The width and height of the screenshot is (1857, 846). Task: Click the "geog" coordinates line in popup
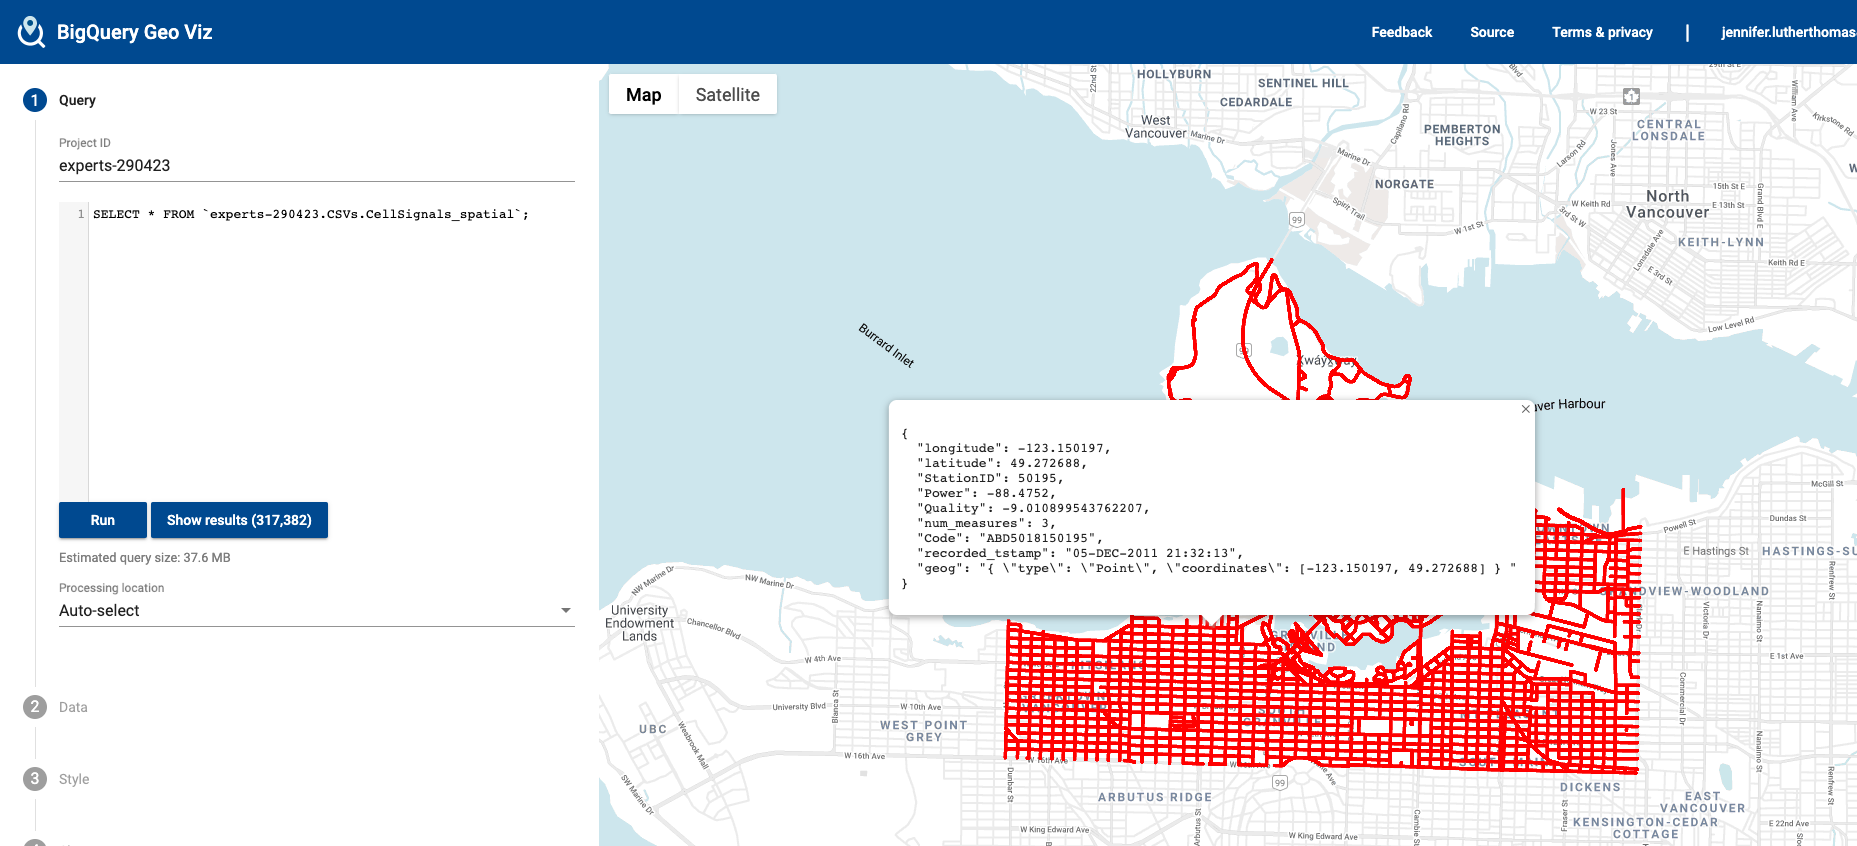(x=1216, y=568)
